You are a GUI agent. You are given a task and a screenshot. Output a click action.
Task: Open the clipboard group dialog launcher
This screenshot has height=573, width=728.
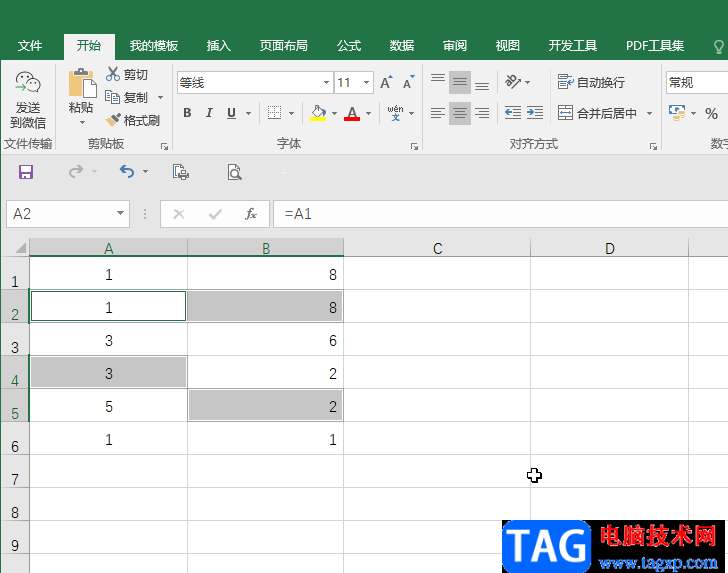click(164, 146)
